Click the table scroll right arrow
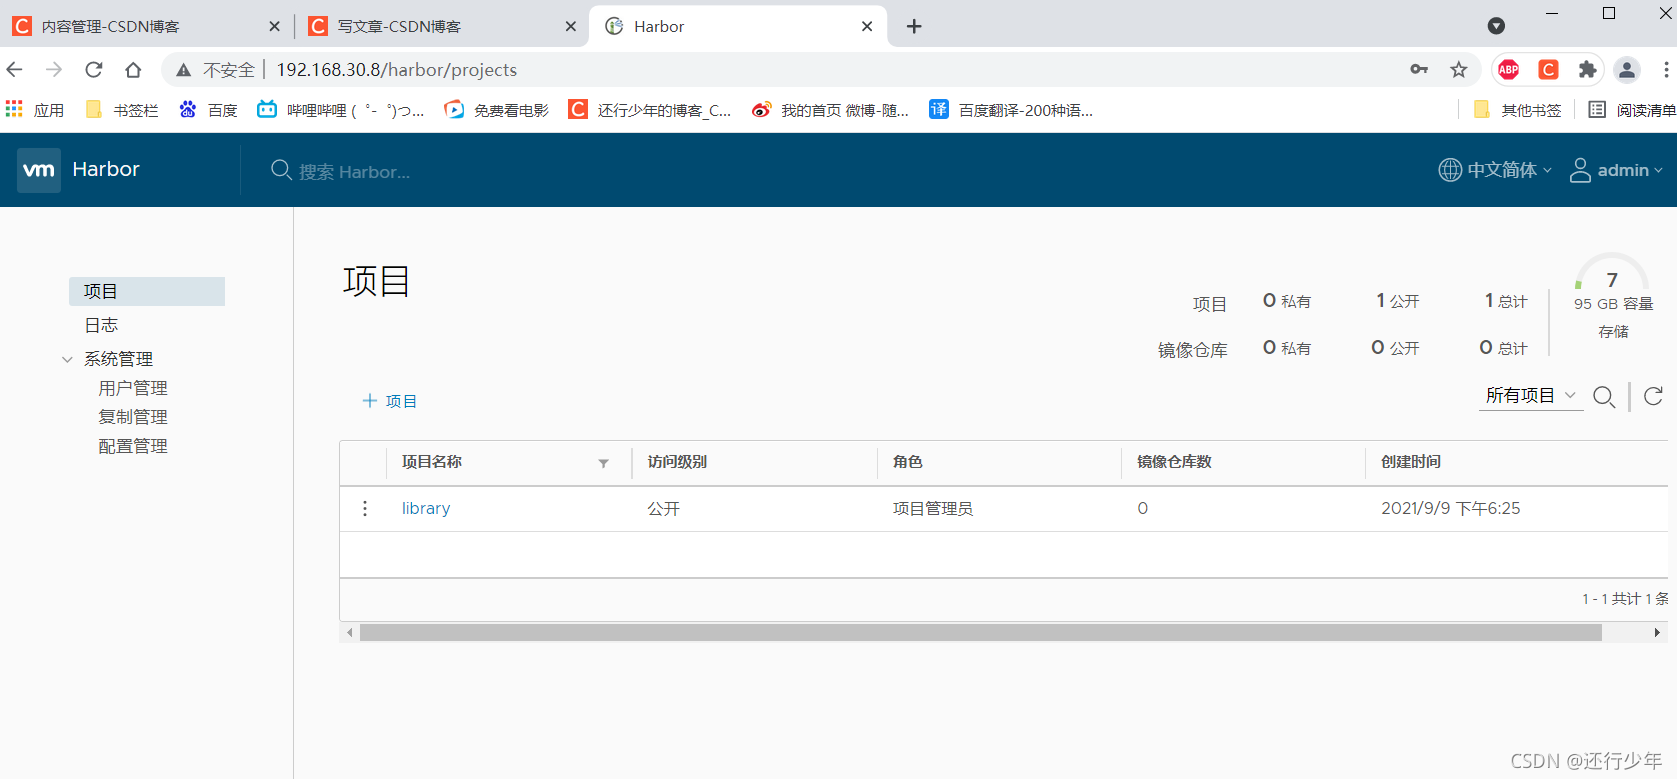This screenshot has height=779, width=1677. (1657, 632)
